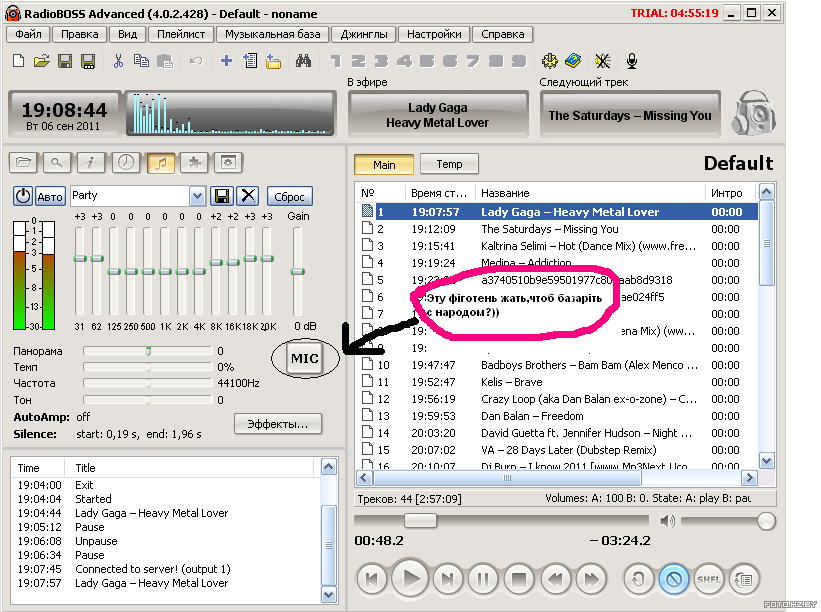This screenshot has width=821, height=612.
Task: Open the clock scheduler panel tab
Action: tap(126, 163)
